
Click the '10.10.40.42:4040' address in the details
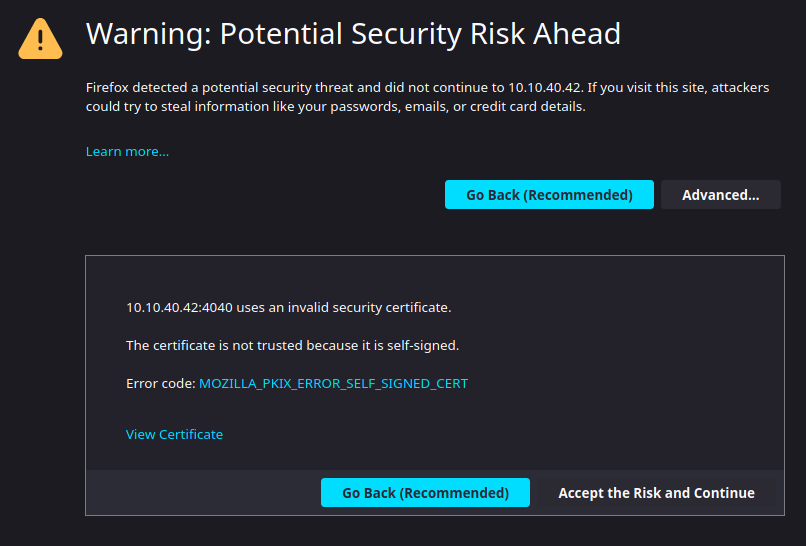point(178,307)
